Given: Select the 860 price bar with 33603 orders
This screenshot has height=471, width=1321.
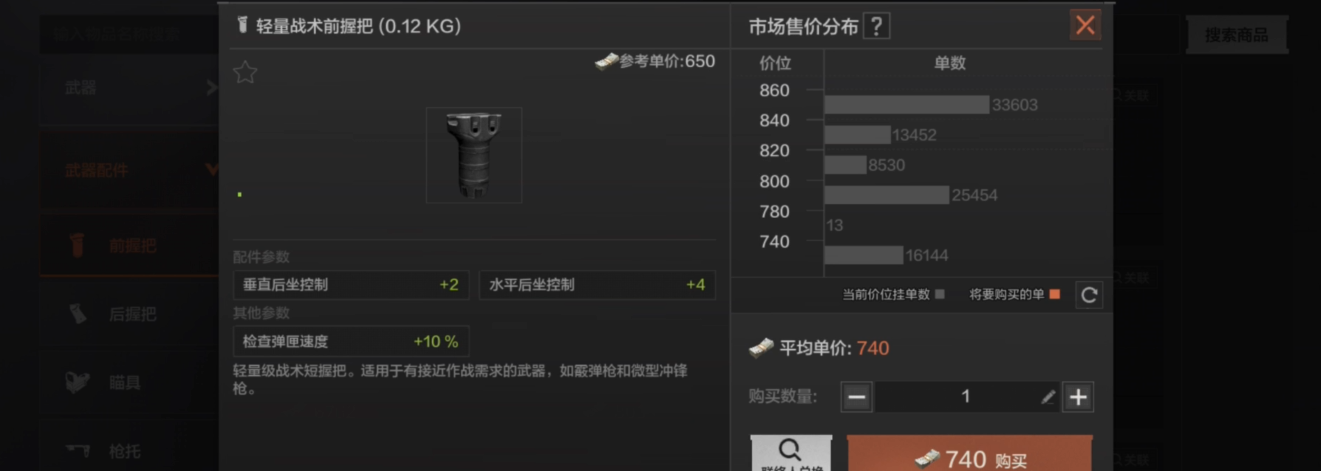Looking at the screenshot, I should pos(907,104).
